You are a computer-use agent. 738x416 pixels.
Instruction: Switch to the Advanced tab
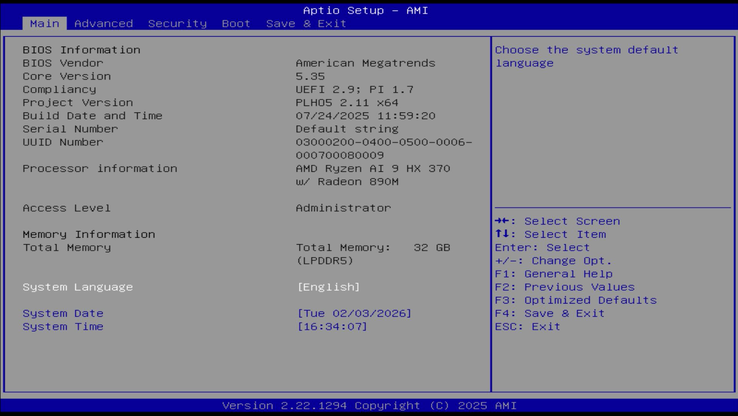point(103,23)
